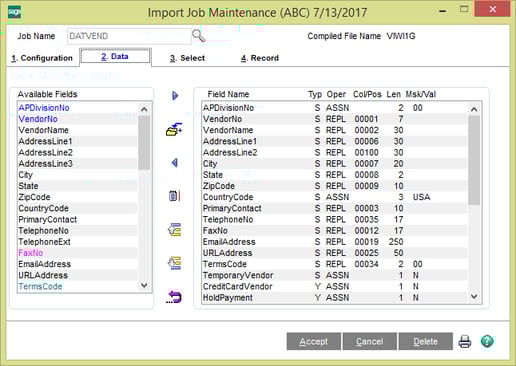Select VendorName in Available Fields

click(78, 130)
